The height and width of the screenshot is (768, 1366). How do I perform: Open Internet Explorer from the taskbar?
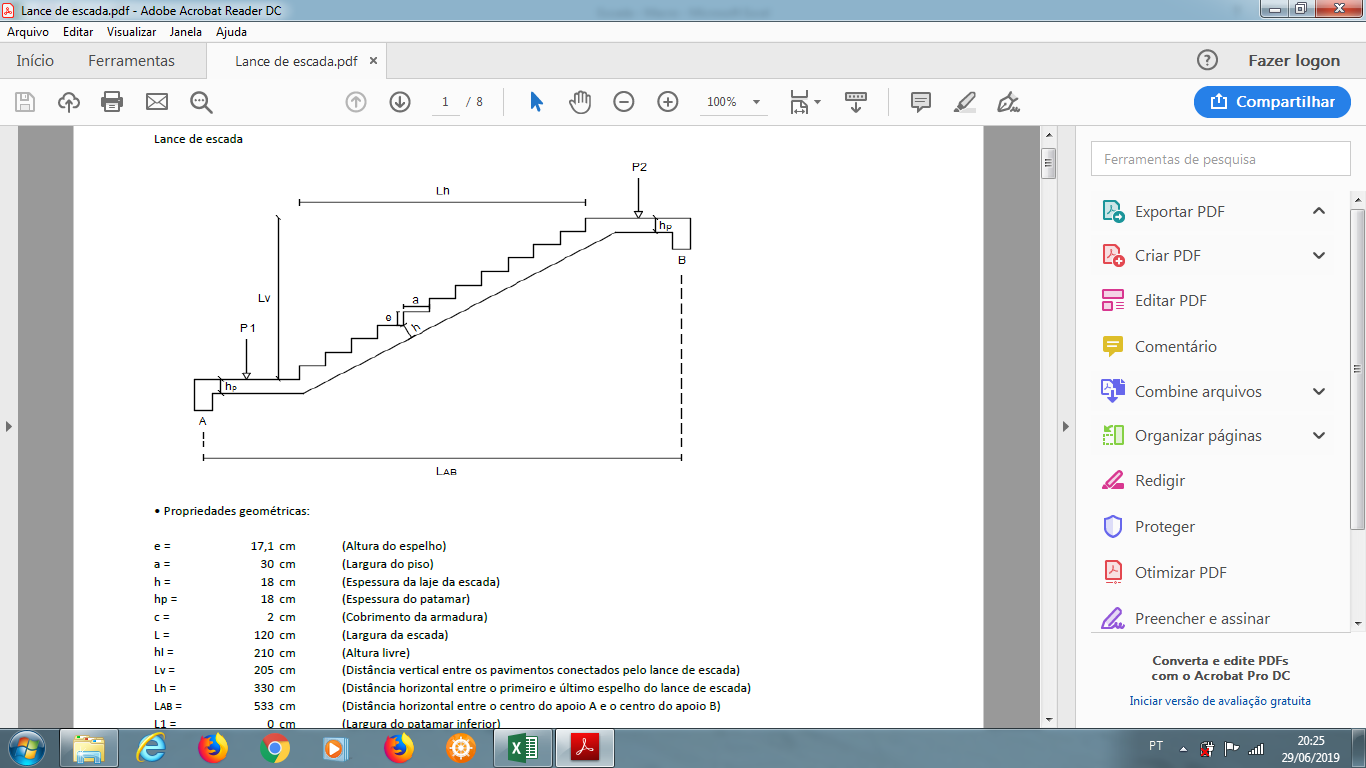coord(152,748)
